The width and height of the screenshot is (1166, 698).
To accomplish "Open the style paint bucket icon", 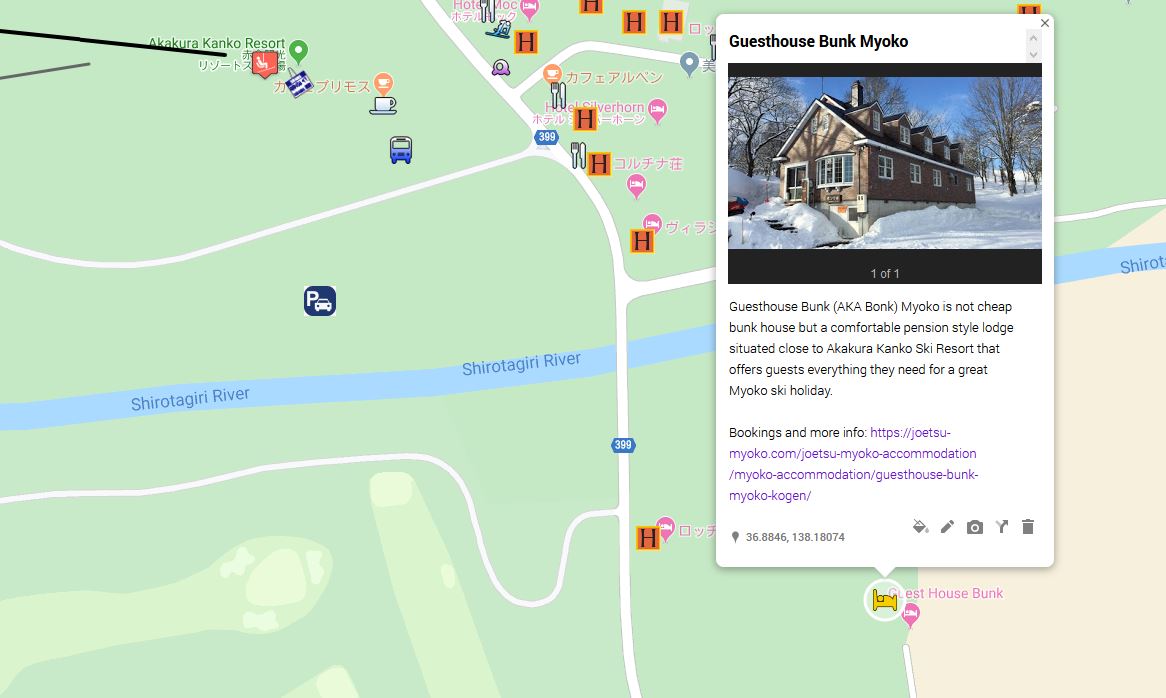I will [920, 527].
